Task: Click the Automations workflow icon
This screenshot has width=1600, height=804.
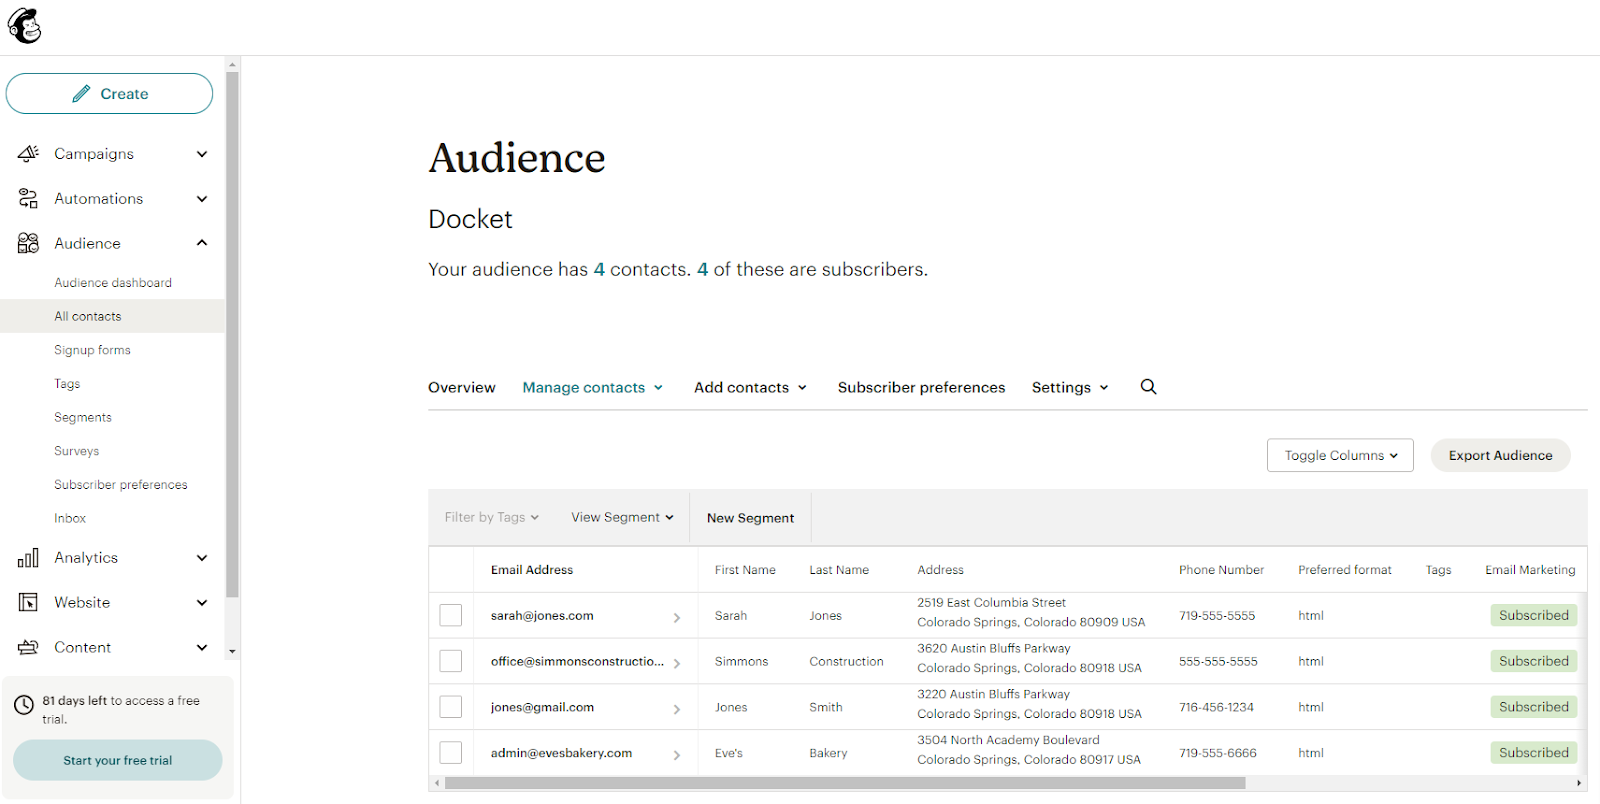Action: point(28,198)
